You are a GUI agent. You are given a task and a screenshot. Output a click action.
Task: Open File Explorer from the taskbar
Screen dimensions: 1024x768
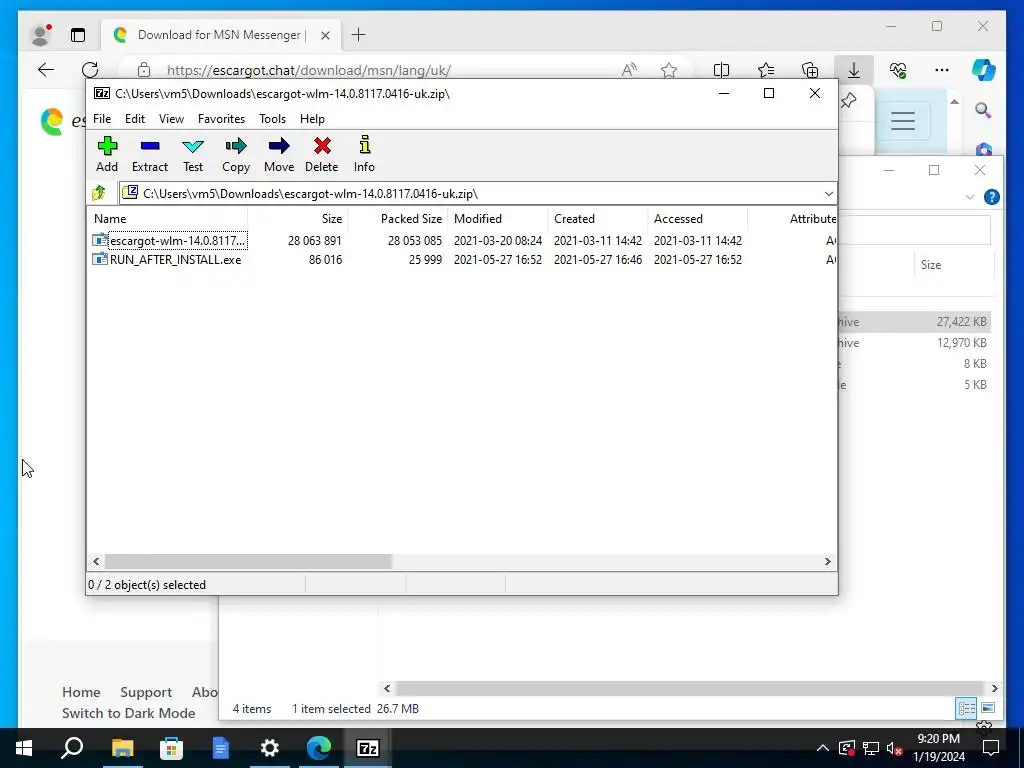(x=122, y=748)
